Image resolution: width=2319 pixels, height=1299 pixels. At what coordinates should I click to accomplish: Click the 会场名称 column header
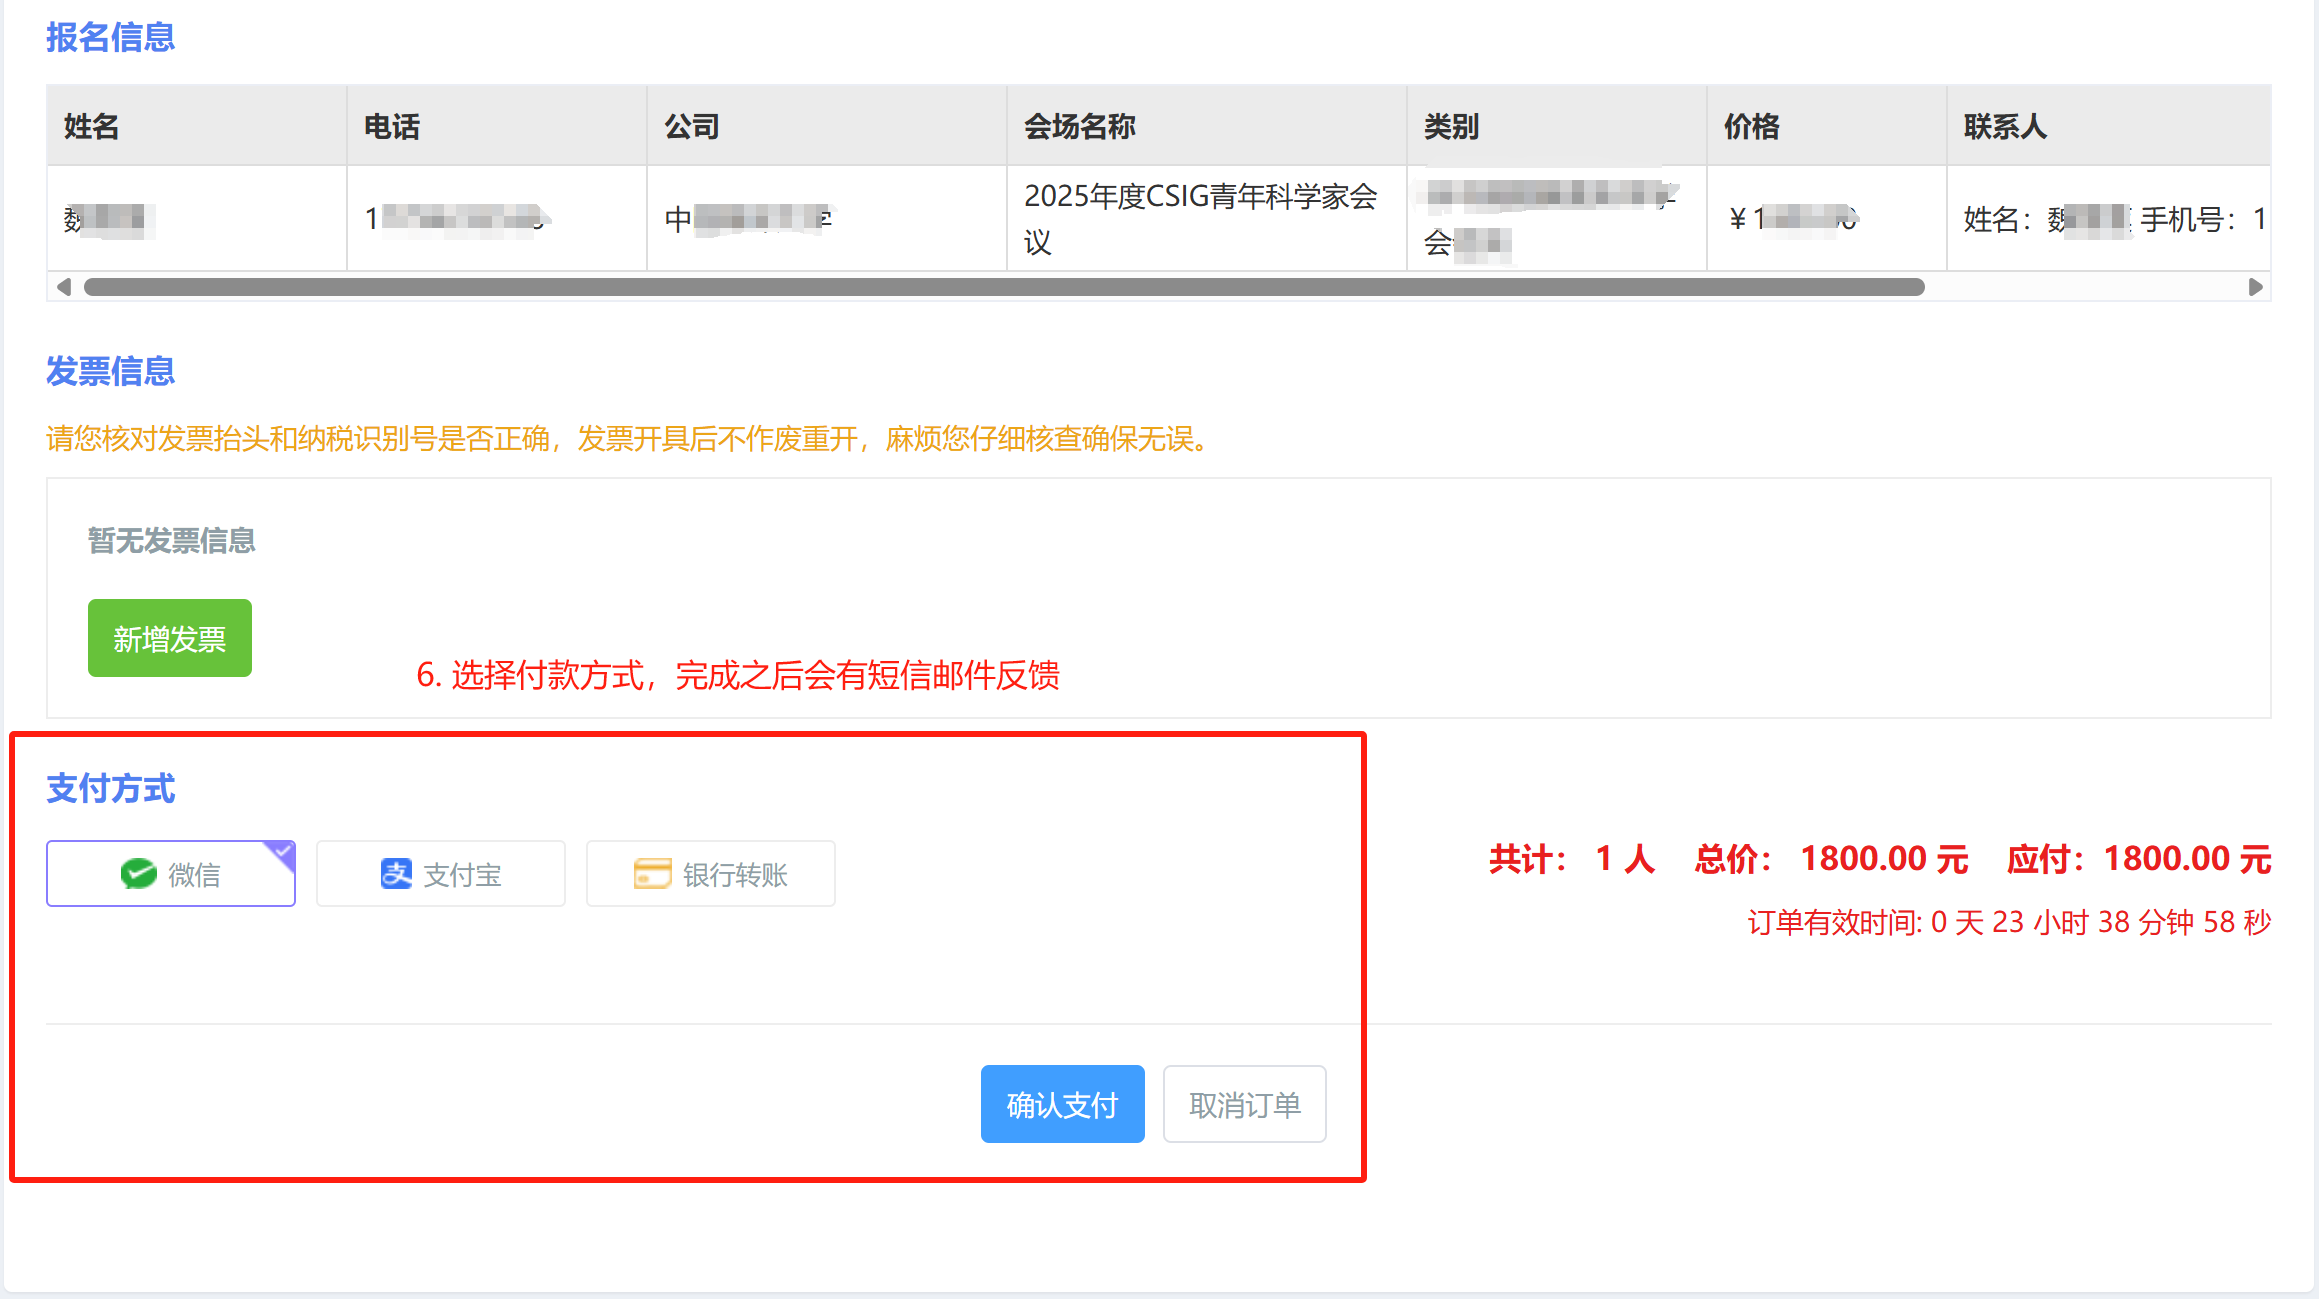tap(1080, 127)
